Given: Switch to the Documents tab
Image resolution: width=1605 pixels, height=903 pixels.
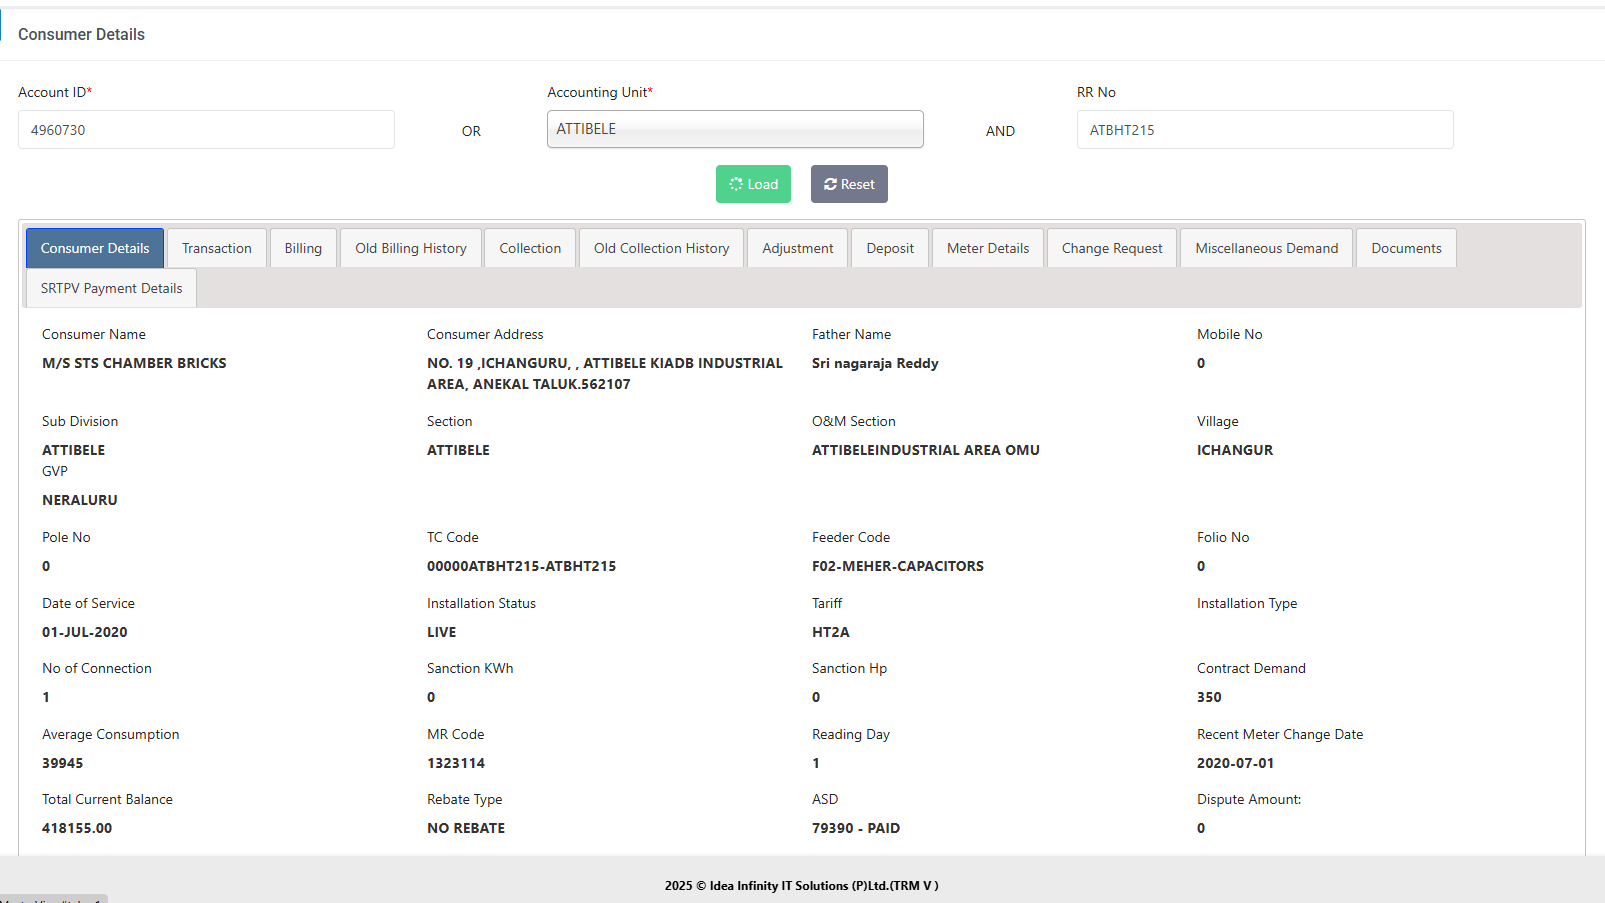Looking at the screenshot, I should pos(1406,248).
